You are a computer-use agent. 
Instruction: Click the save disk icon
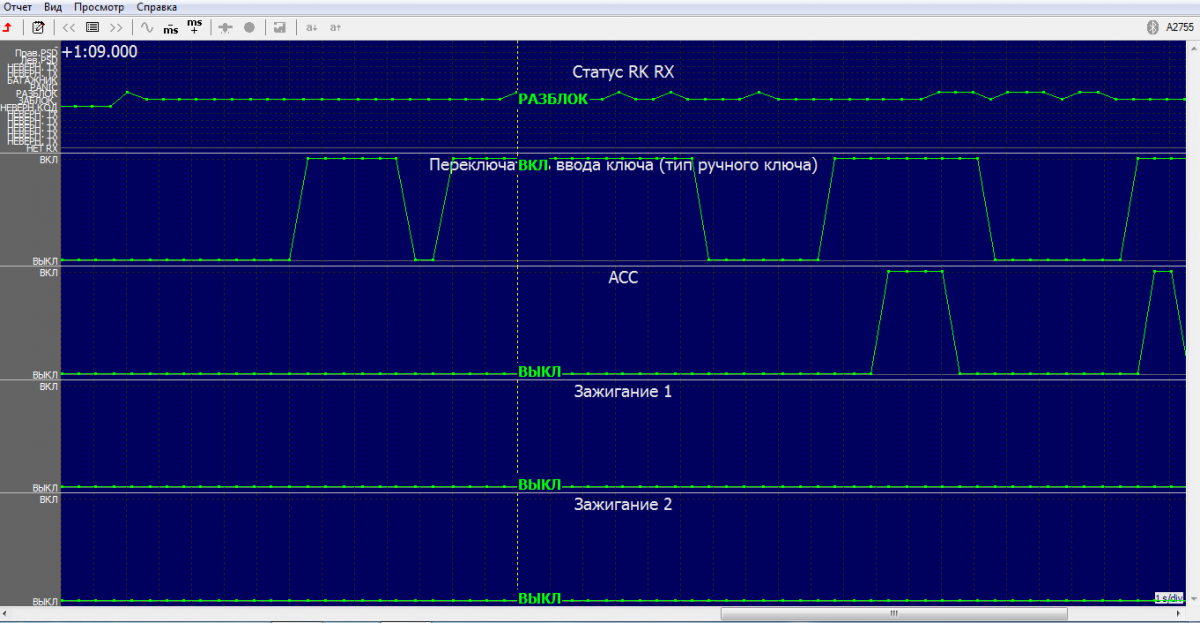(x=279, y=27)
